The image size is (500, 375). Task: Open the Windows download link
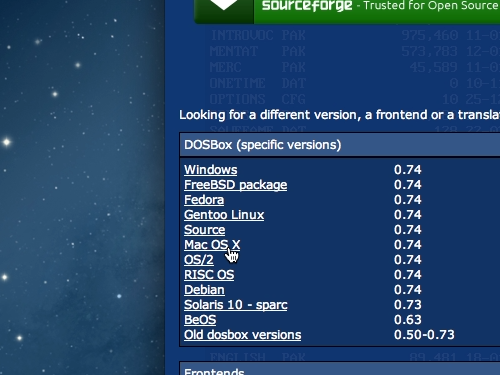tap(211, 170)
